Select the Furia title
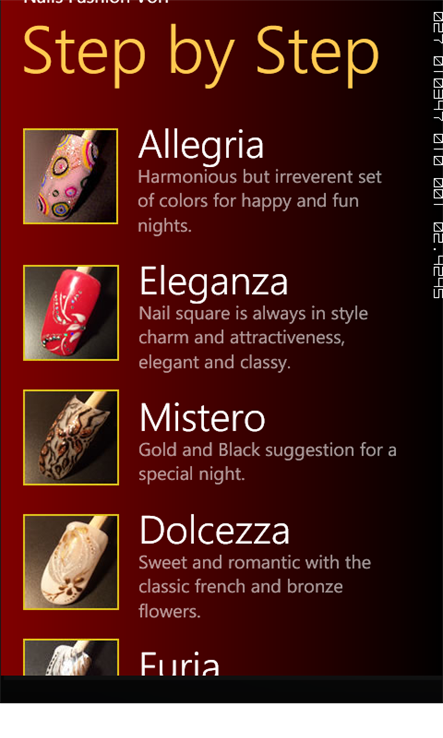This screenshot has width=443, height=738. (x=179, y=664)
